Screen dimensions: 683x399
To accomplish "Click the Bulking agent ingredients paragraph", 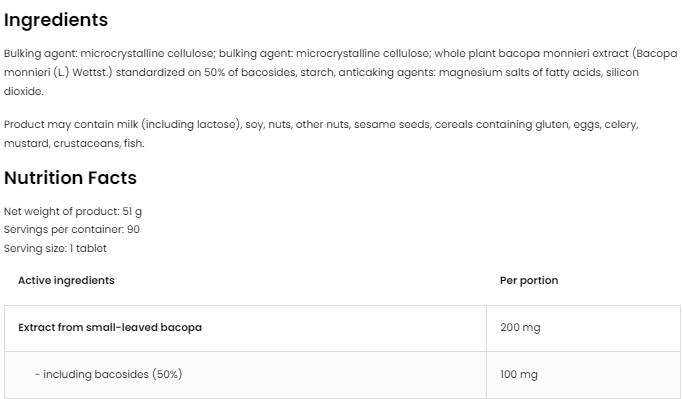I will click(341, 72).
